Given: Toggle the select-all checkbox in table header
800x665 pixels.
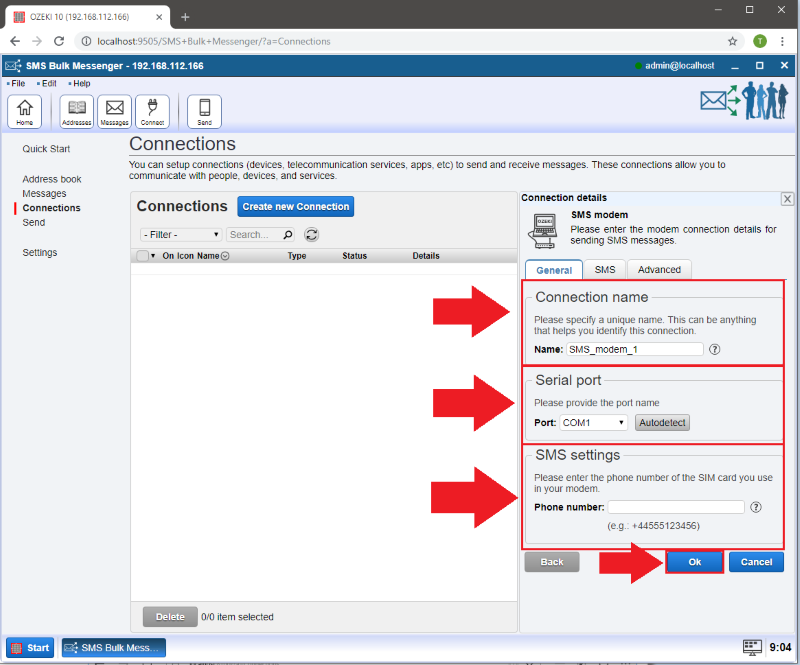Looking at the screenshot, I should [142, 256].
